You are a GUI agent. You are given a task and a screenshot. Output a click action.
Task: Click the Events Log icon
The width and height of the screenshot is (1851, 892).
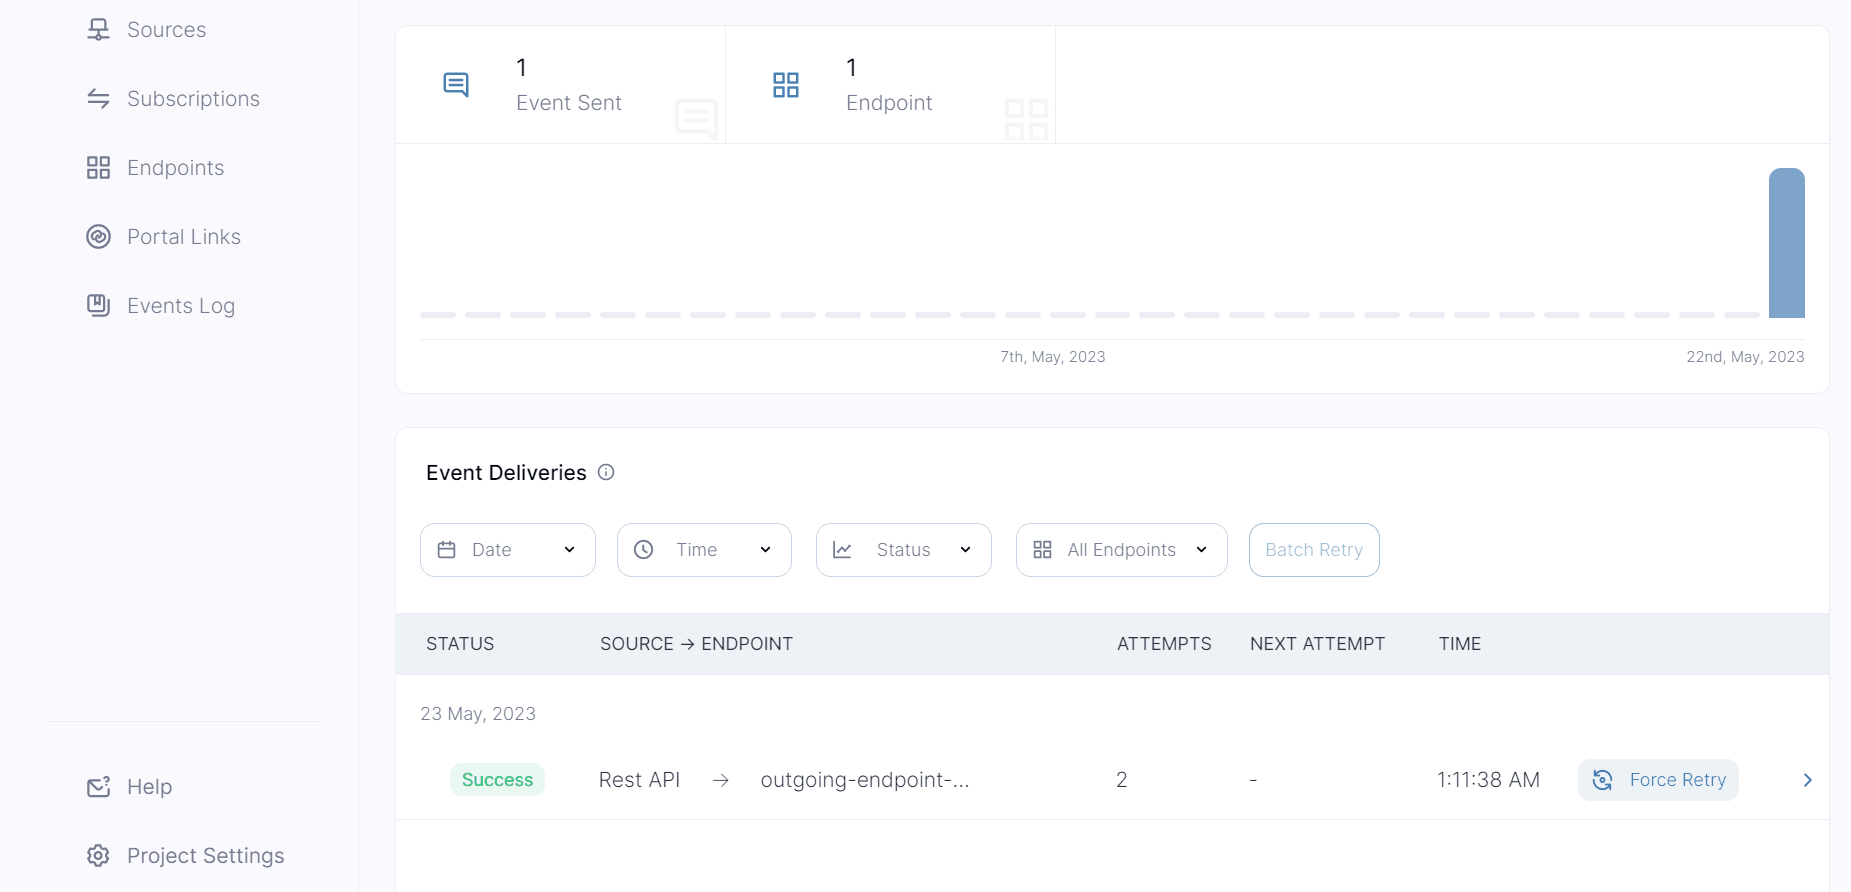tap(98, 306)
